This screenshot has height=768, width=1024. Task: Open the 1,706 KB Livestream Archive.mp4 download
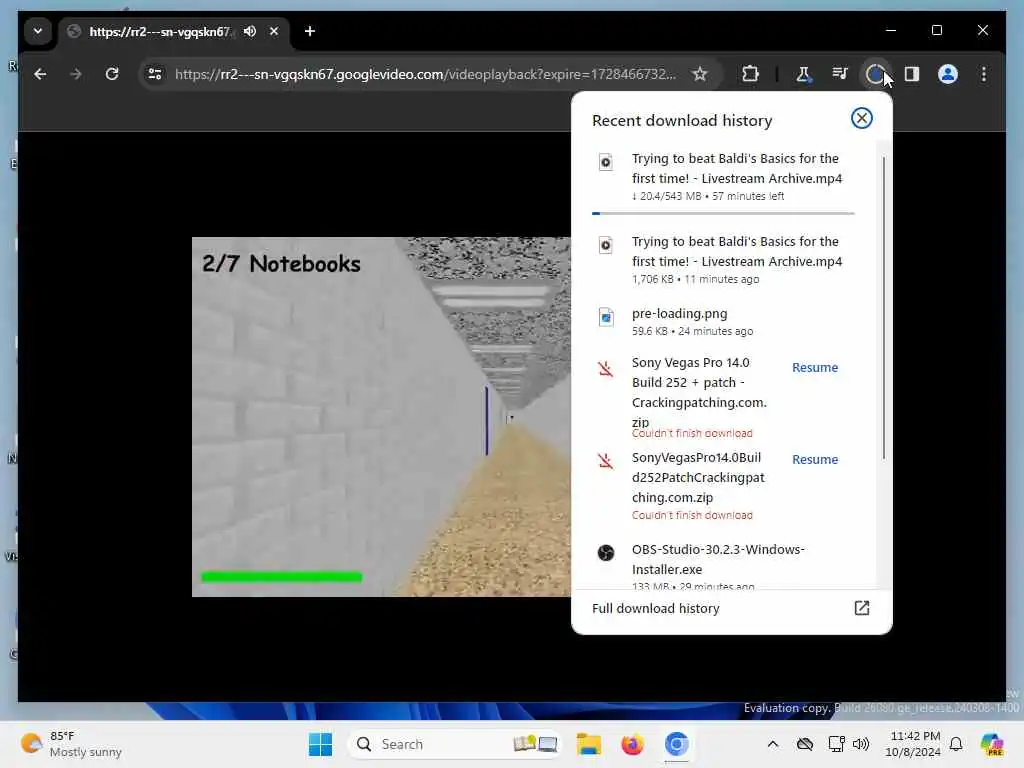click(x=723, y=260)
